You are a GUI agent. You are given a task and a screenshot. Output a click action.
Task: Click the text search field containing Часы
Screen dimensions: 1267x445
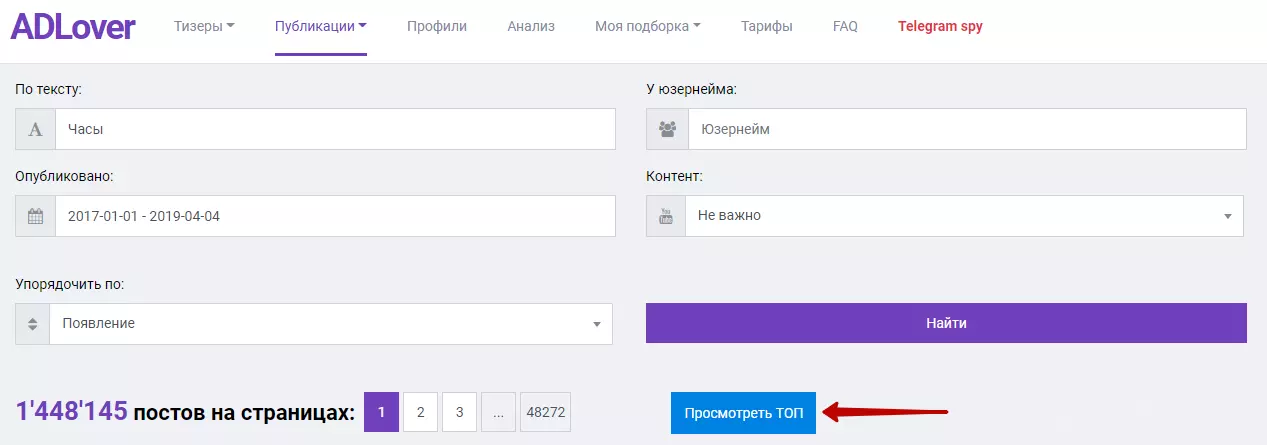(335, 129)
